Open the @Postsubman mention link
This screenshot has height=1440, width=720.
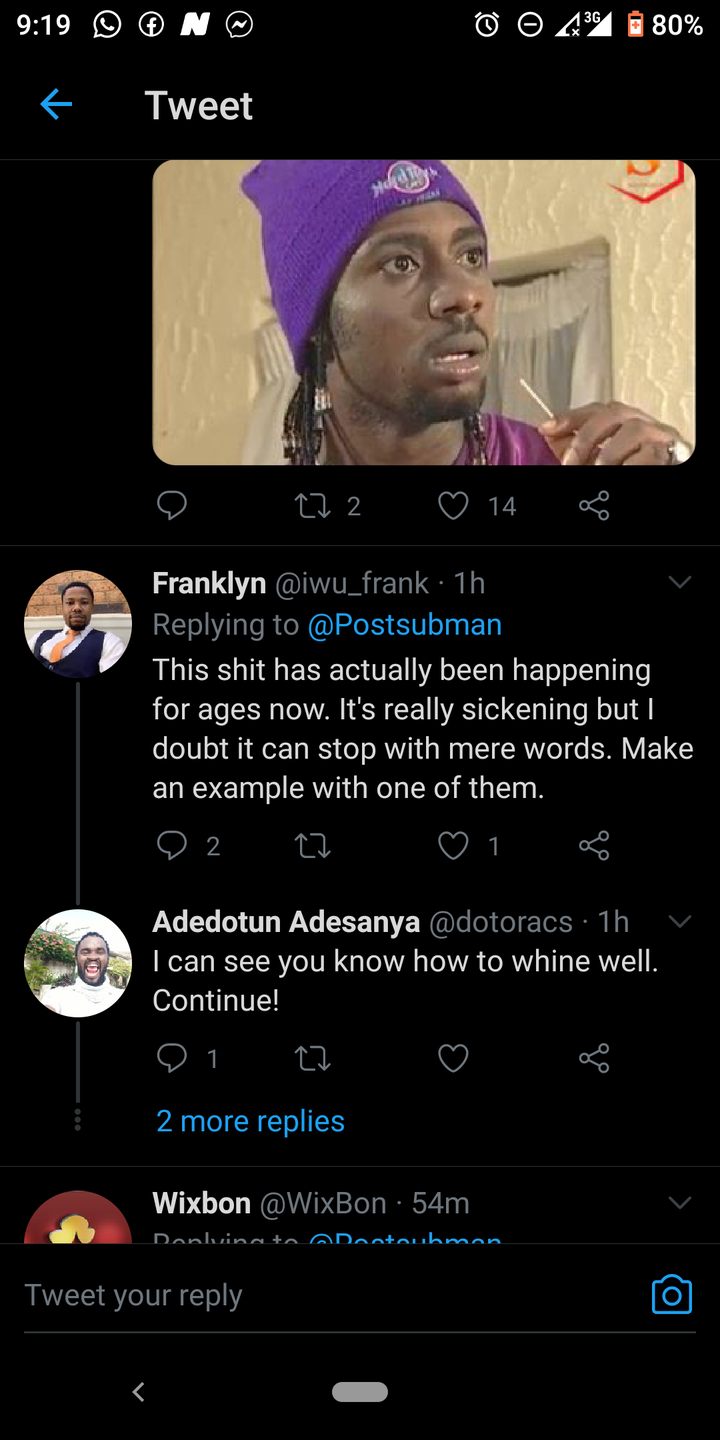coord(404,625)
